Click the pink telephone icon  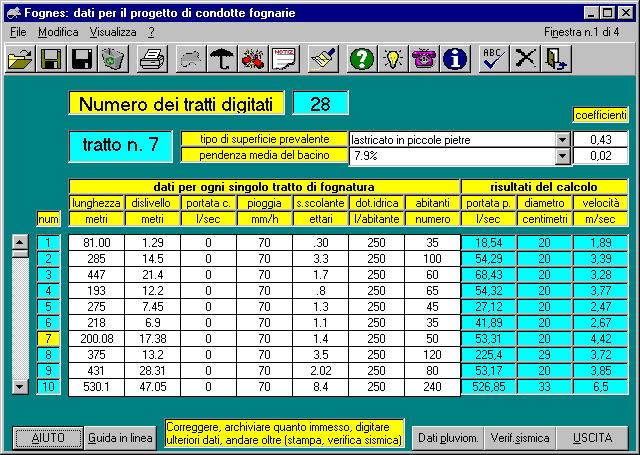click(x=424, y=60)
